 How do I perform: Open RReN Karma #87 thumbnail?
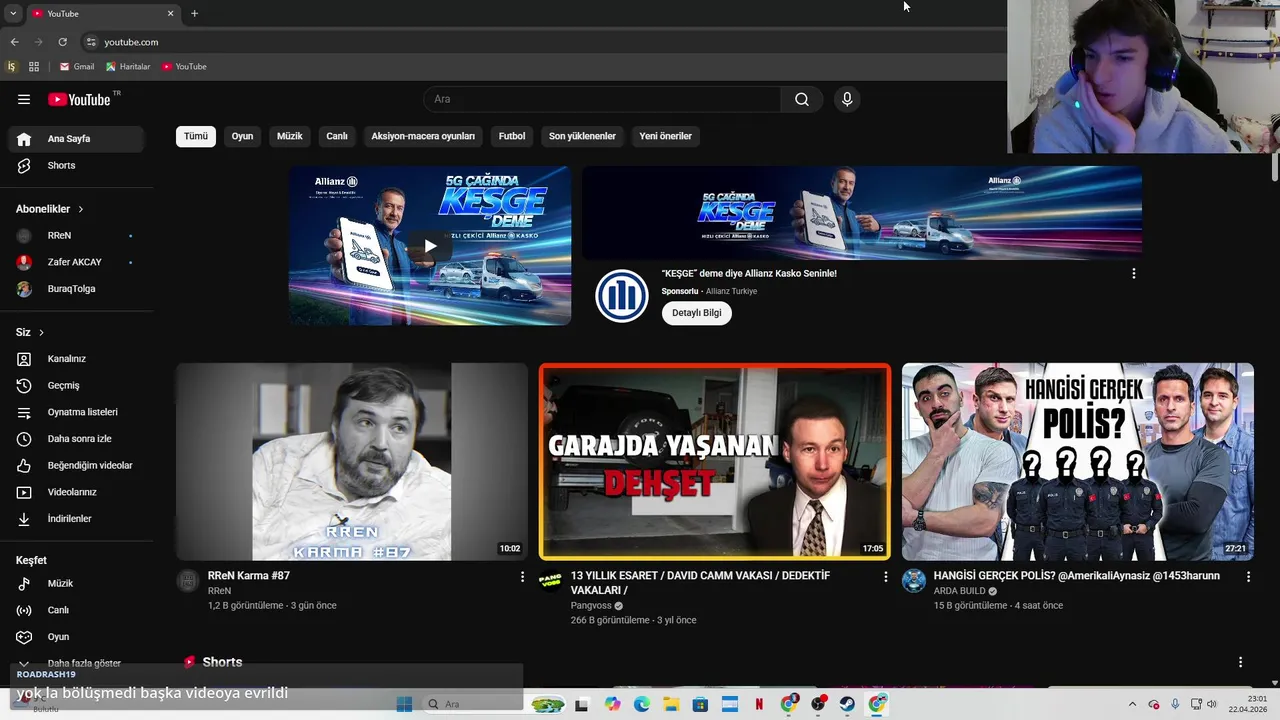352,461
